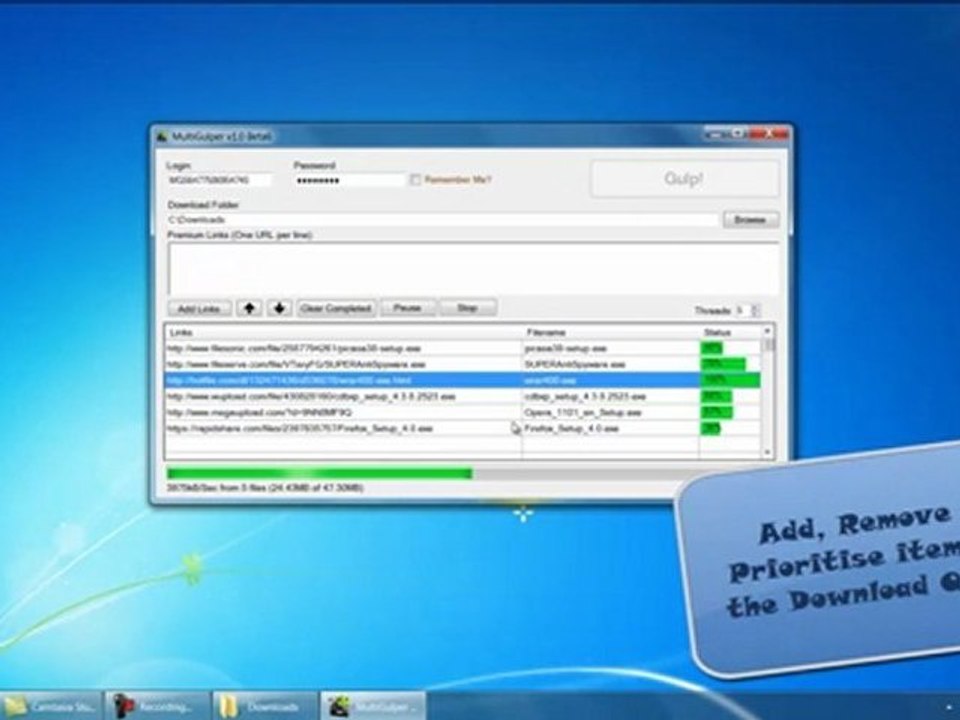Select the picasa38-setup.exe row
The height and width of the screenshot is (720, 960).
tap(463, 348)
